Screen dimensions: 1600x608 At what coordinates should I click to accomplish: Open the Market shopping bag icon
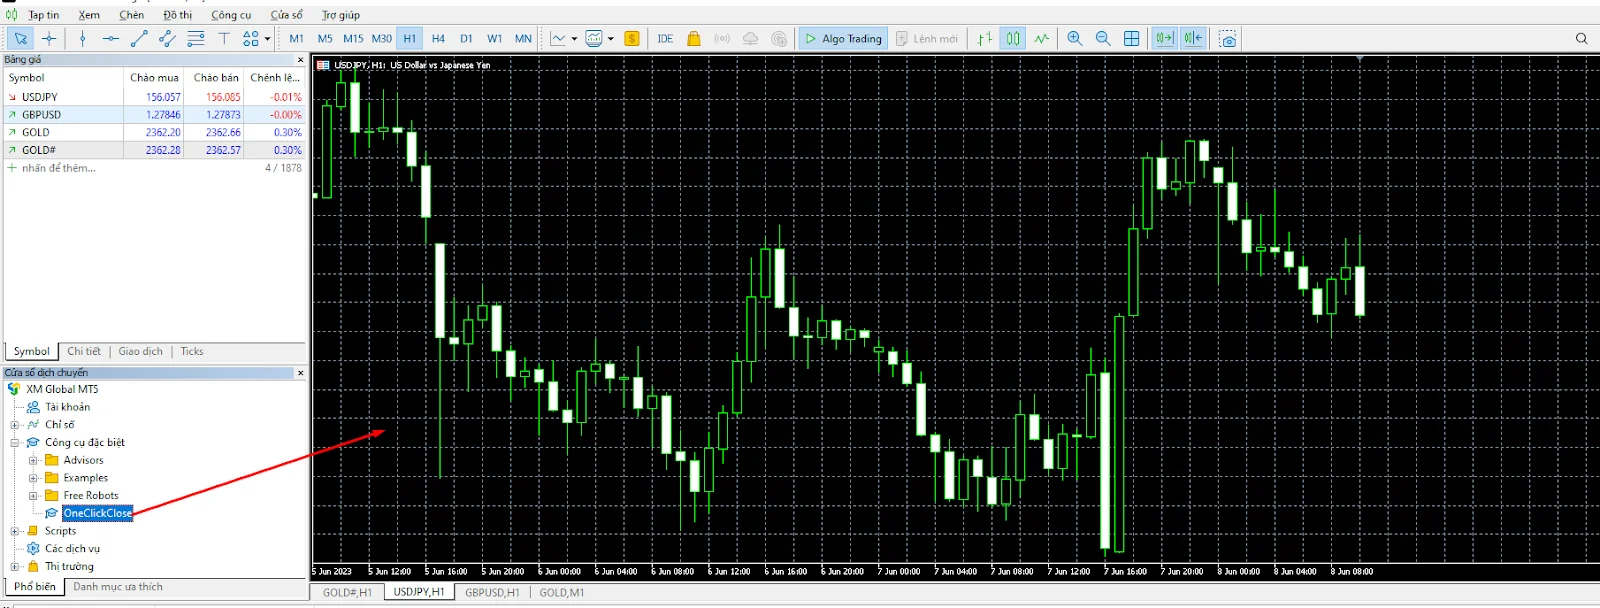(693, 38)
